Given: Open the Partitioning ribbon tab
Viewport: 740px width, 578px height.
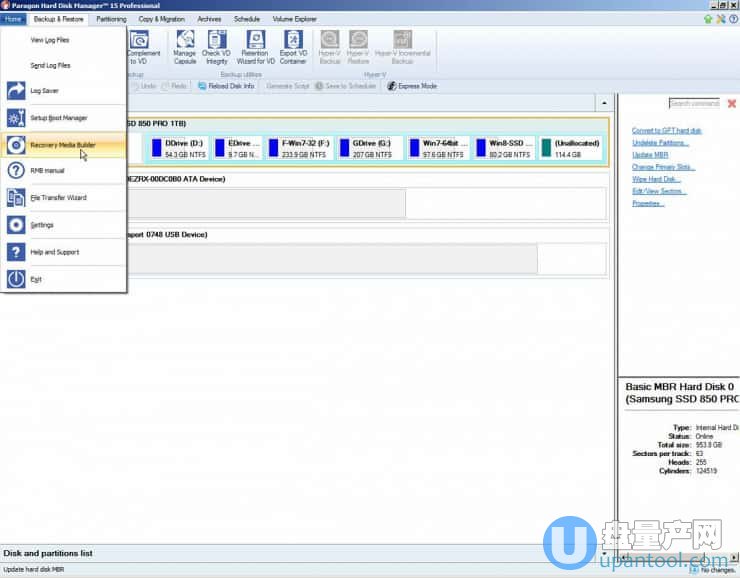Looking at the screenshot, I should (111, 19).
